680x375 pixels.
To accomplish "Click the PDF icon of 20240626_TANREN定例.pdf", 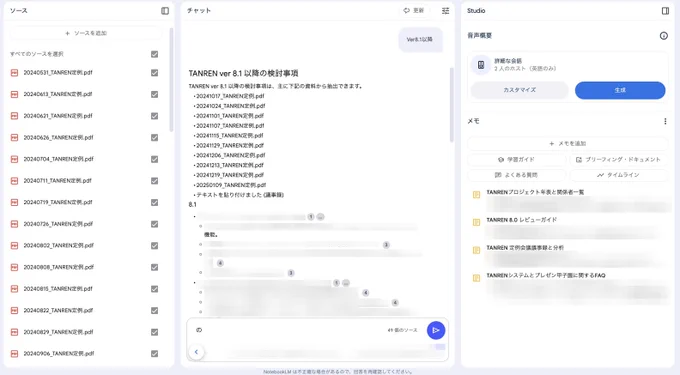I will tap(14, 137).
